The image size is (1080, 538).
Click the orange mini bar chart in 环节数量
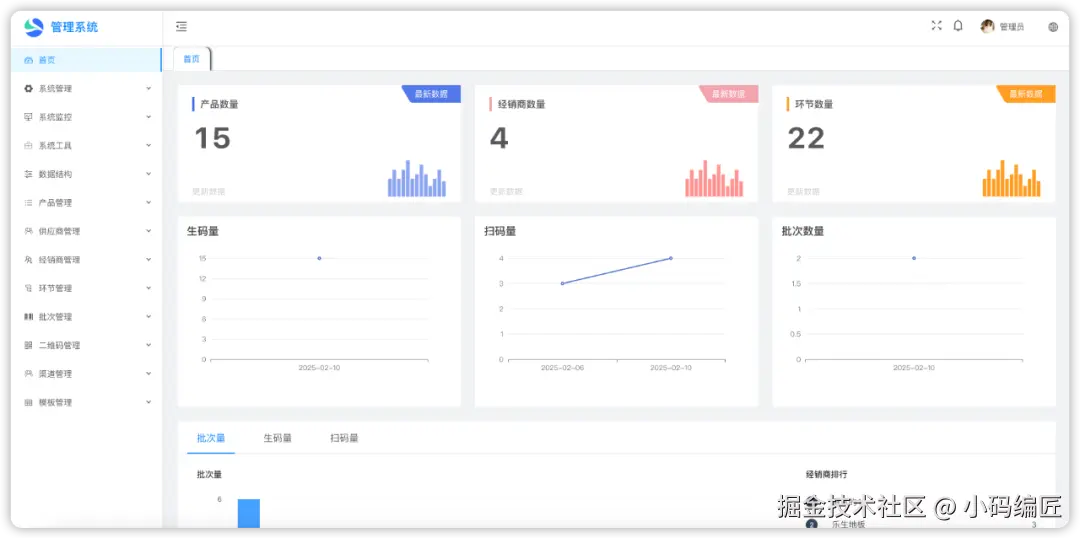coord(1012,178)
